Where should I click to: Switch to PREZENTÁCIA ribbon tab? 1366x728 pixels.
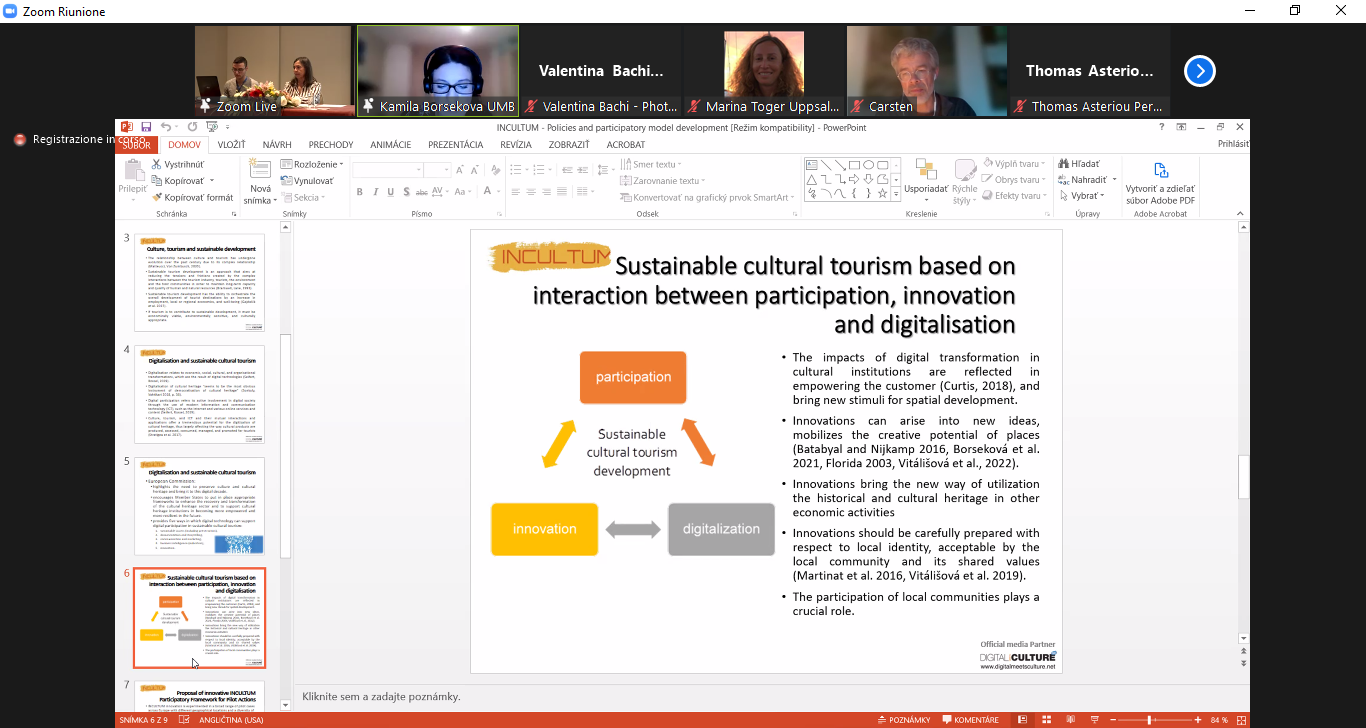(456, 145)
